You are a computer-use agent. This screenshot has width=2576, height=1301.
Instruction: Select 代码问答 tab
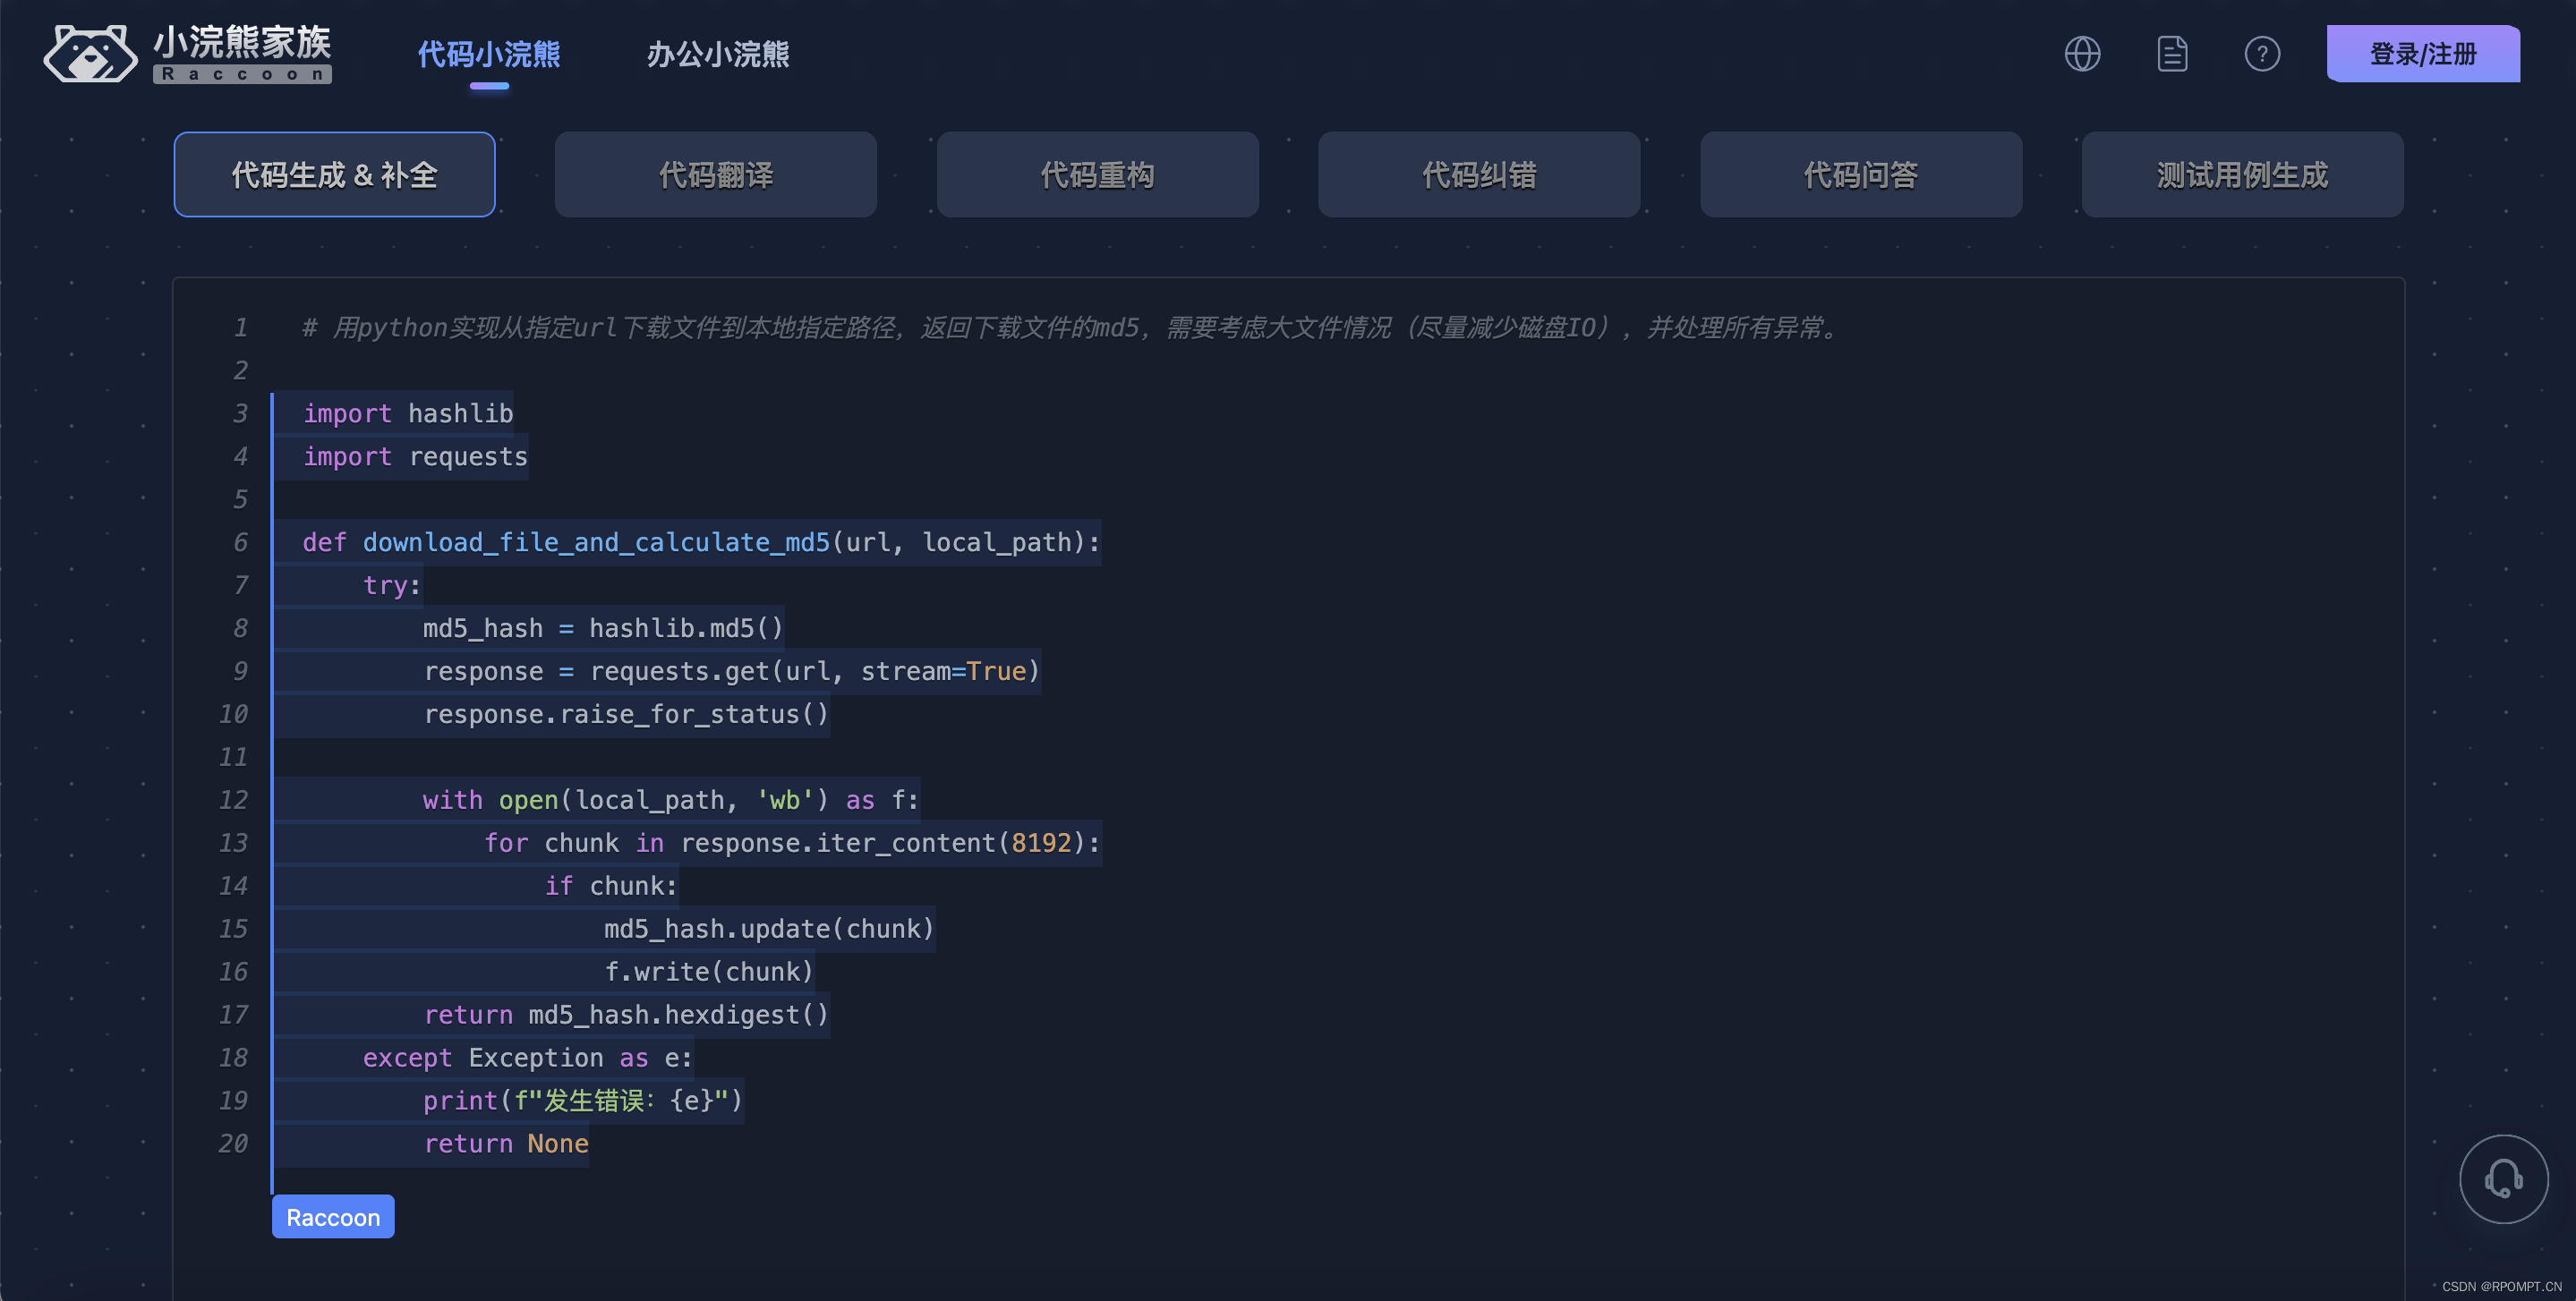click(1861, 175)
